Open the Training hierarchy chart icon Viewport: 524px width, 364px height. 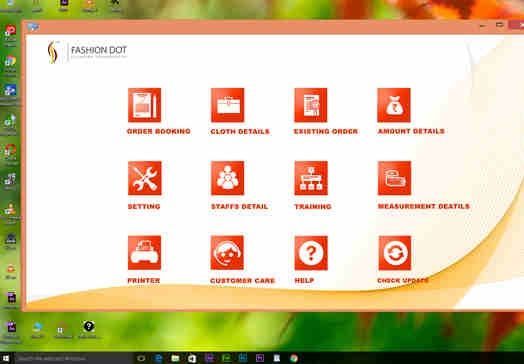tap(311, 178)
